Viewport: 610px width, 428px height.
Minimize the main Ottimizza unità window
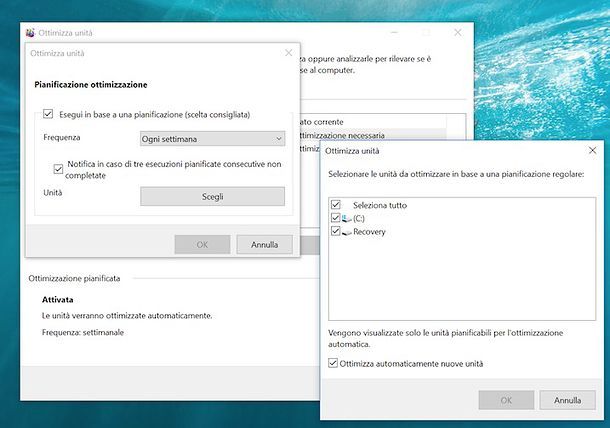coord(394,33)
